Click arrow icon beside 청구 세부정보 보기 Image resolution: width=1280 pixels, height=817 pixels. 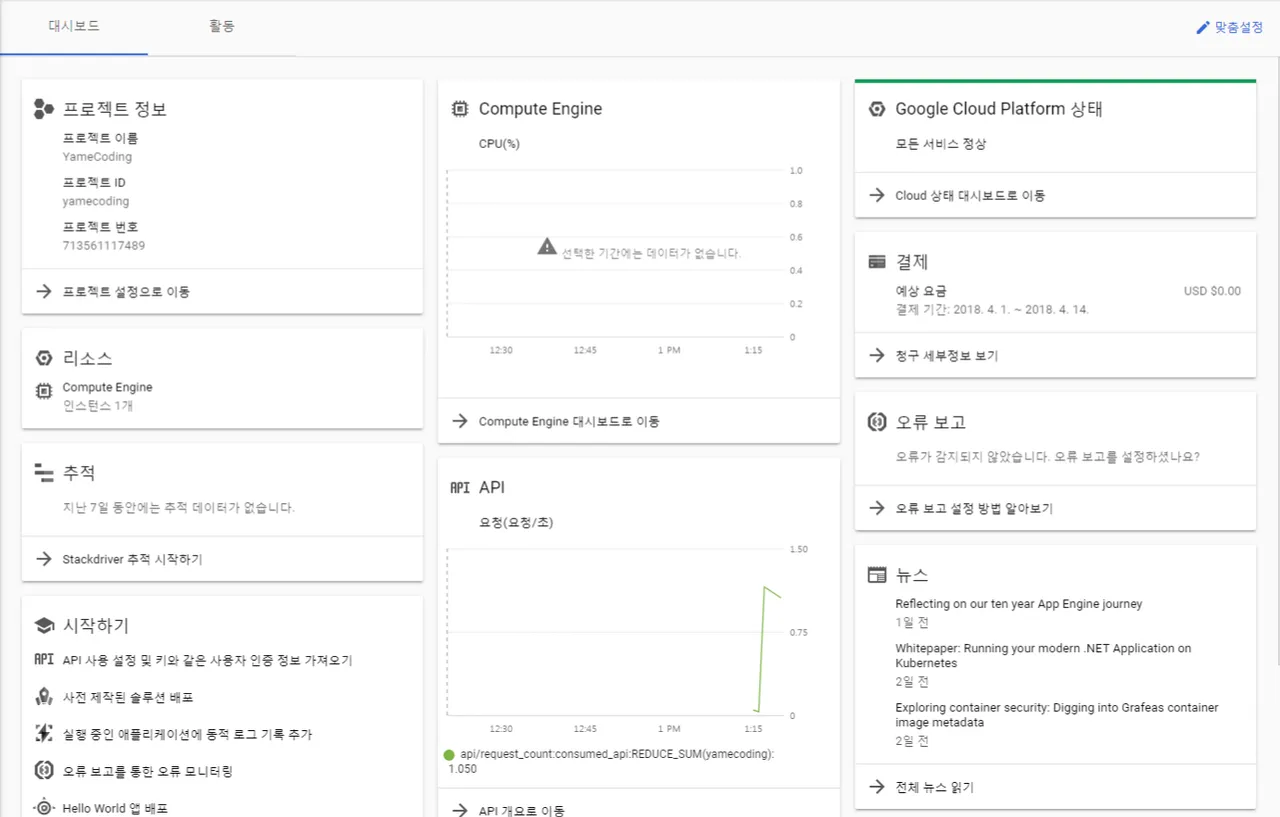click(877, 355)
